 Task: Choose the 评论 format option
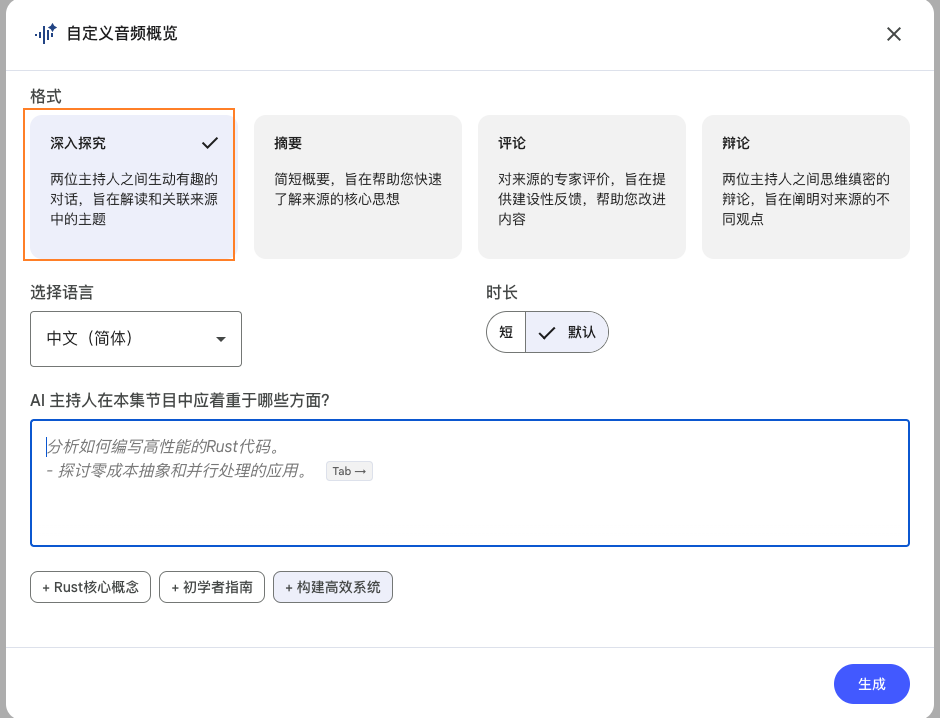(582, 186)
